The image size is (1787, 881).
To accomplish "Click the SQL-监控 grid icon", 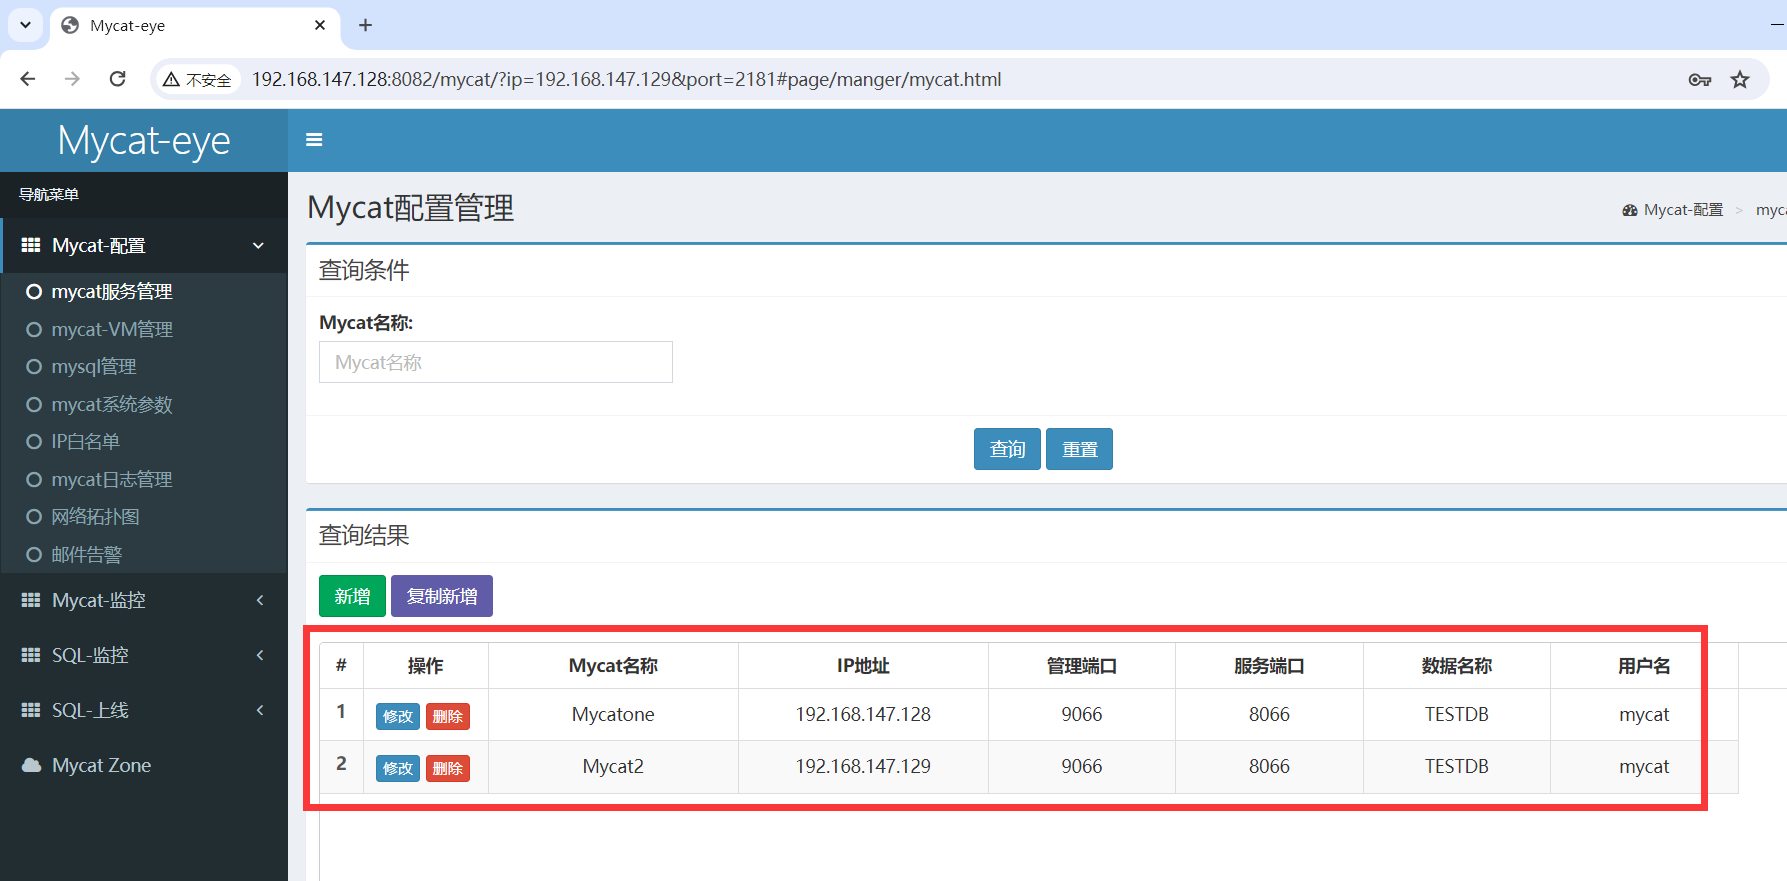I will (31, 655).
